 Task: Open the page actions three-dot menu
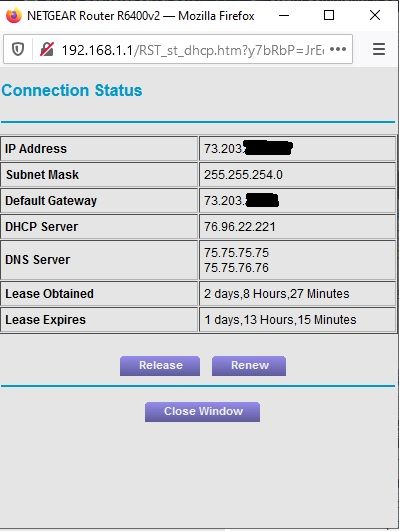coord(338,49)
